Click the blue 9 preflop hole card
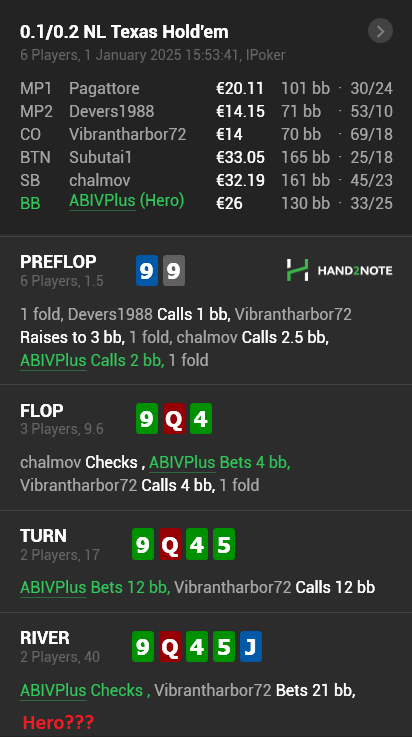Viewport: 412px width, 737px height. [x=147, y=270]
